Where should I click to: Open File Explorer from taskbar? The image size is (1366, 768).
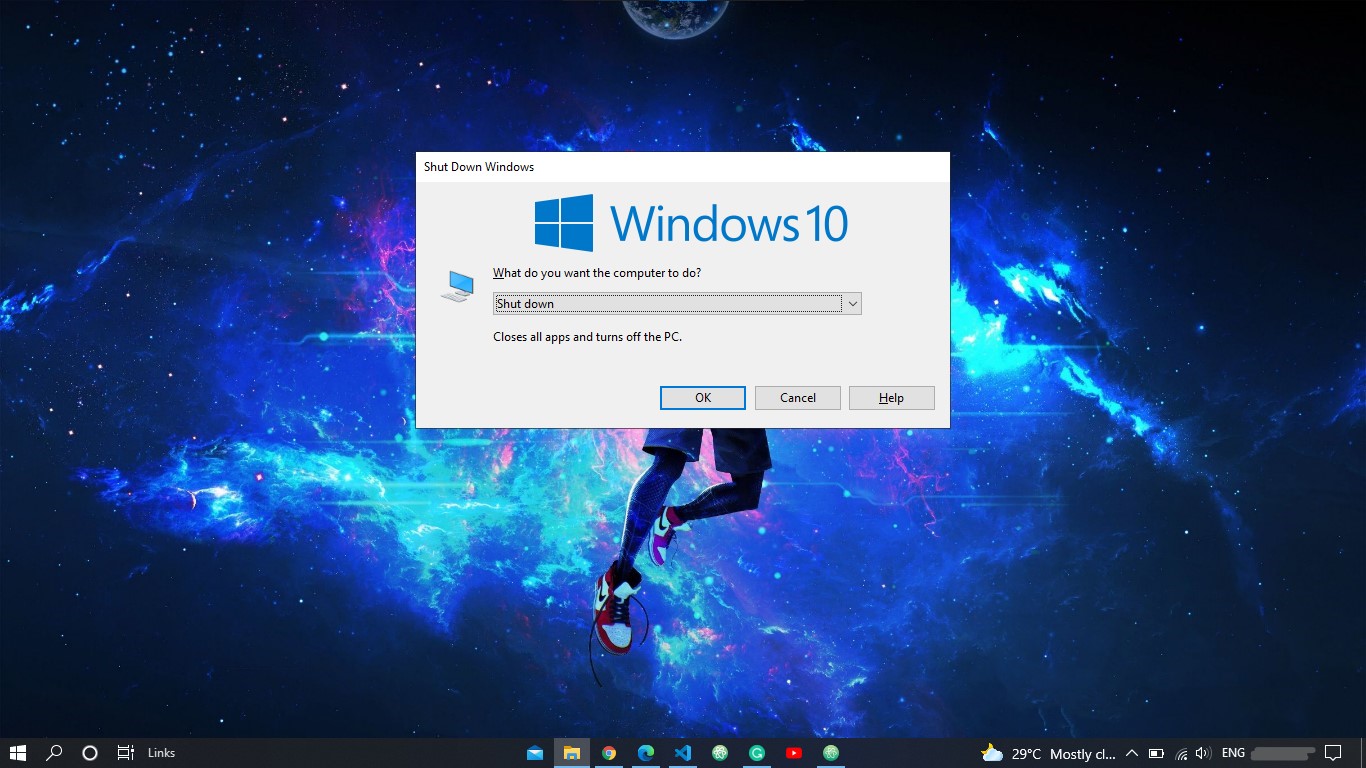(572, 753)
